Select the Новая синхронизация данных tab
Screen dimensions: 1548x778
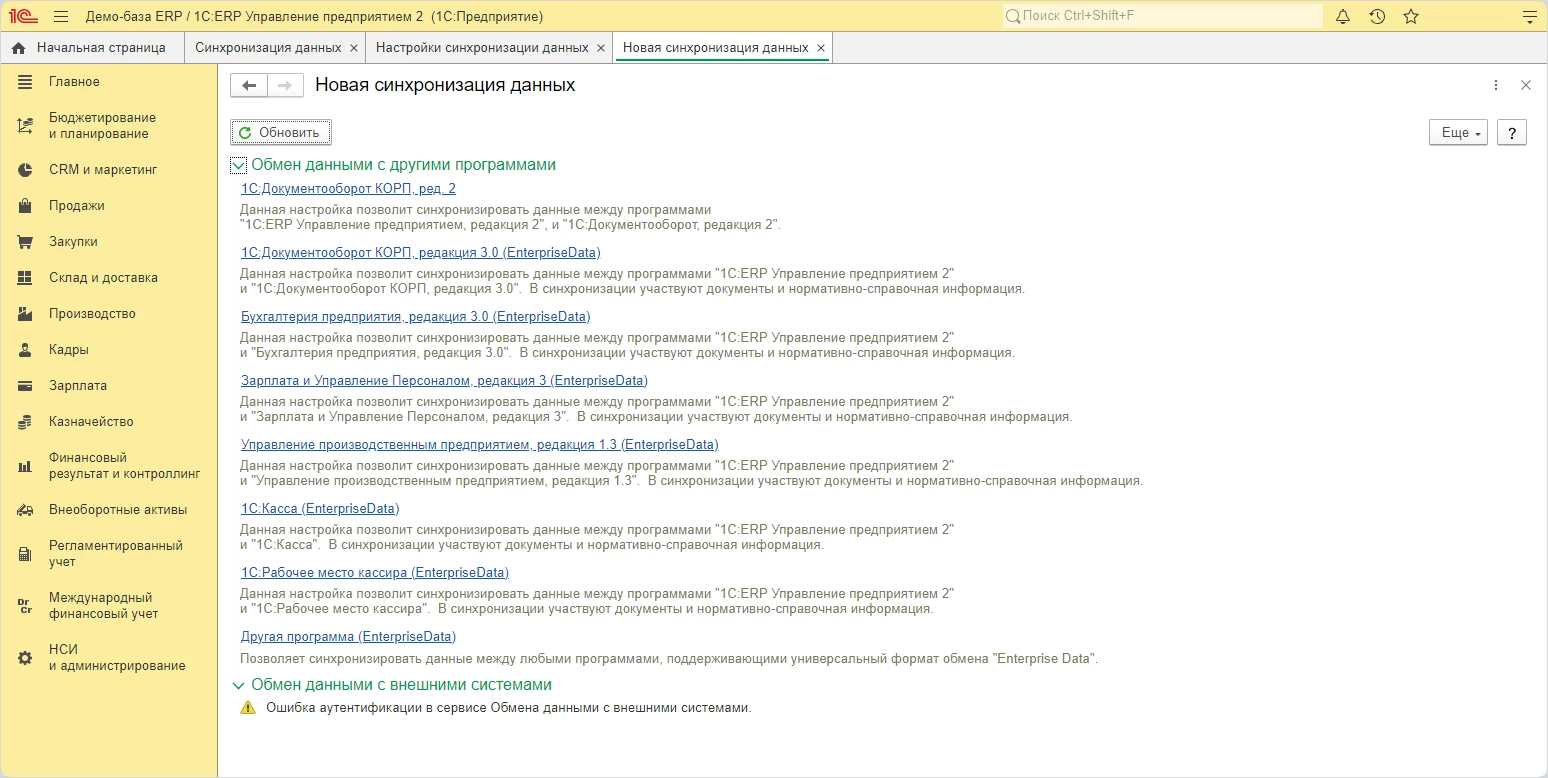pos(715,48)
